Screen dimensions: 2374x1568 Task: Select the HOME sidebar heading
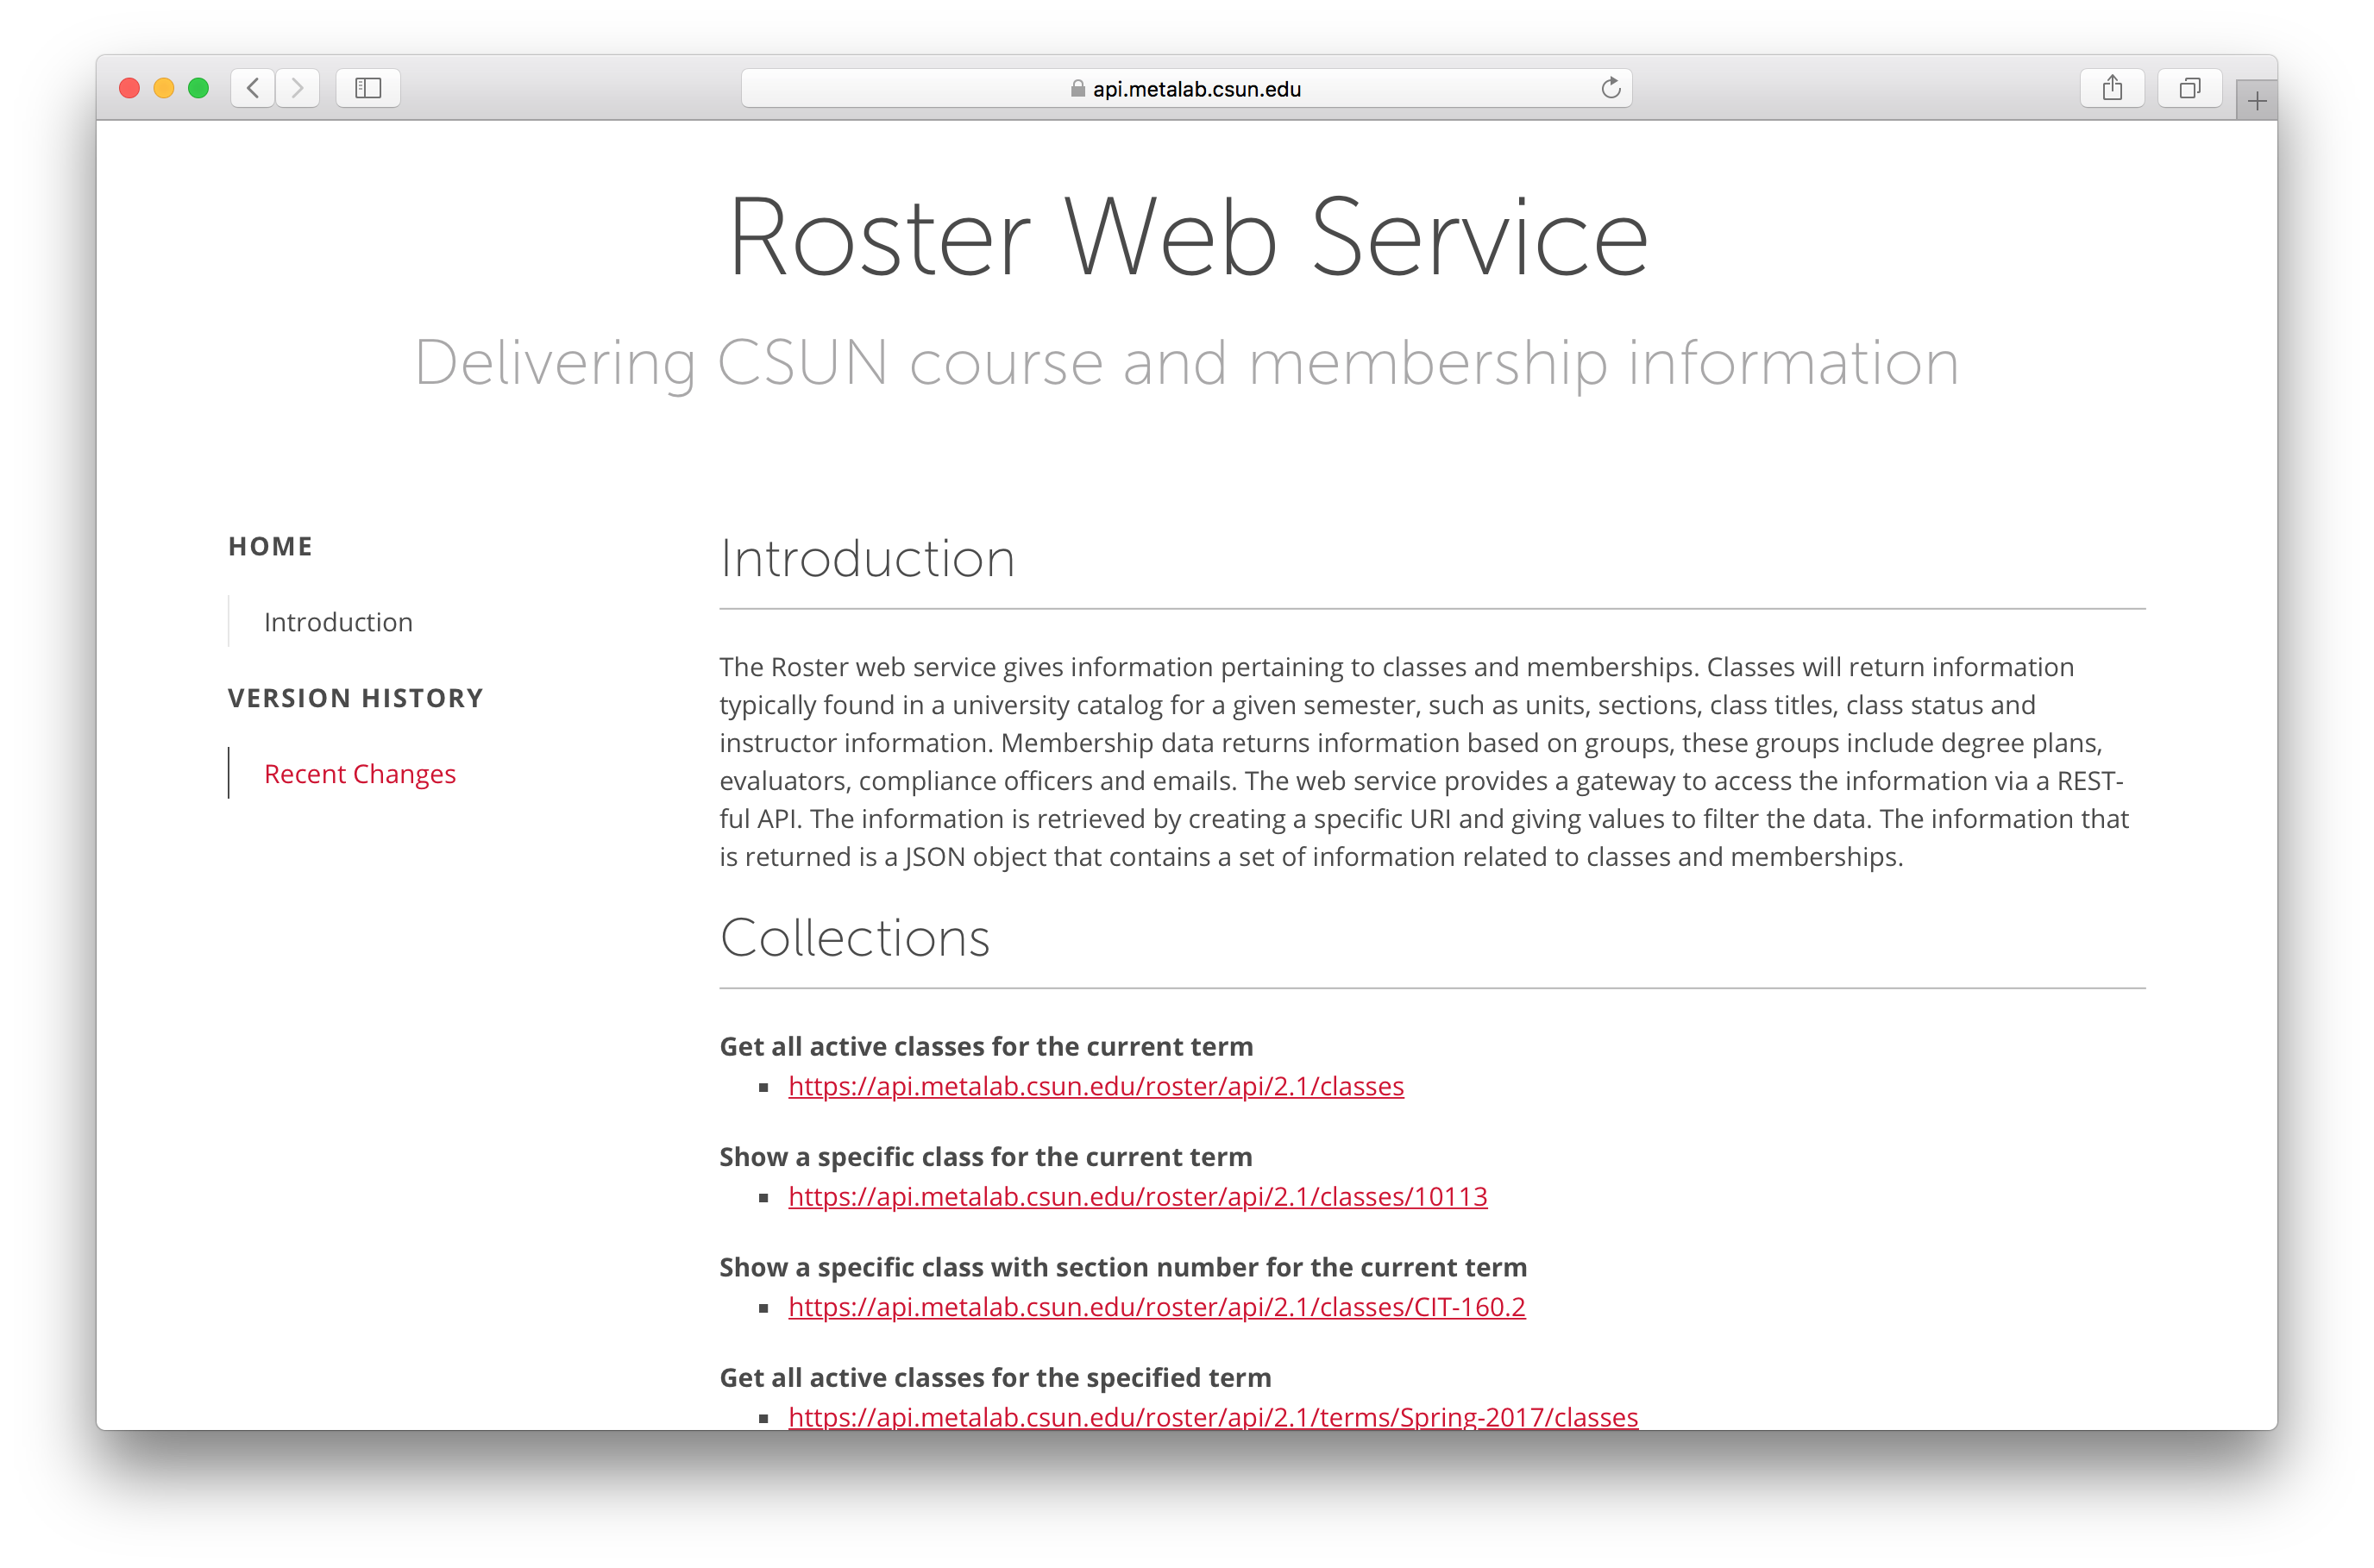pyautogui.click(x=270, y=547)
